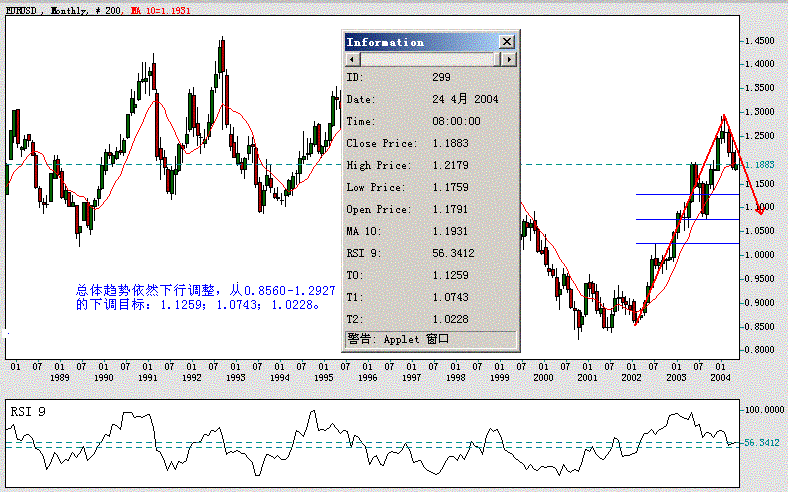This screenshot has height=492, width=788.
Task: Click the 1.0000 price axis label
Action: [x=759, y=255]
